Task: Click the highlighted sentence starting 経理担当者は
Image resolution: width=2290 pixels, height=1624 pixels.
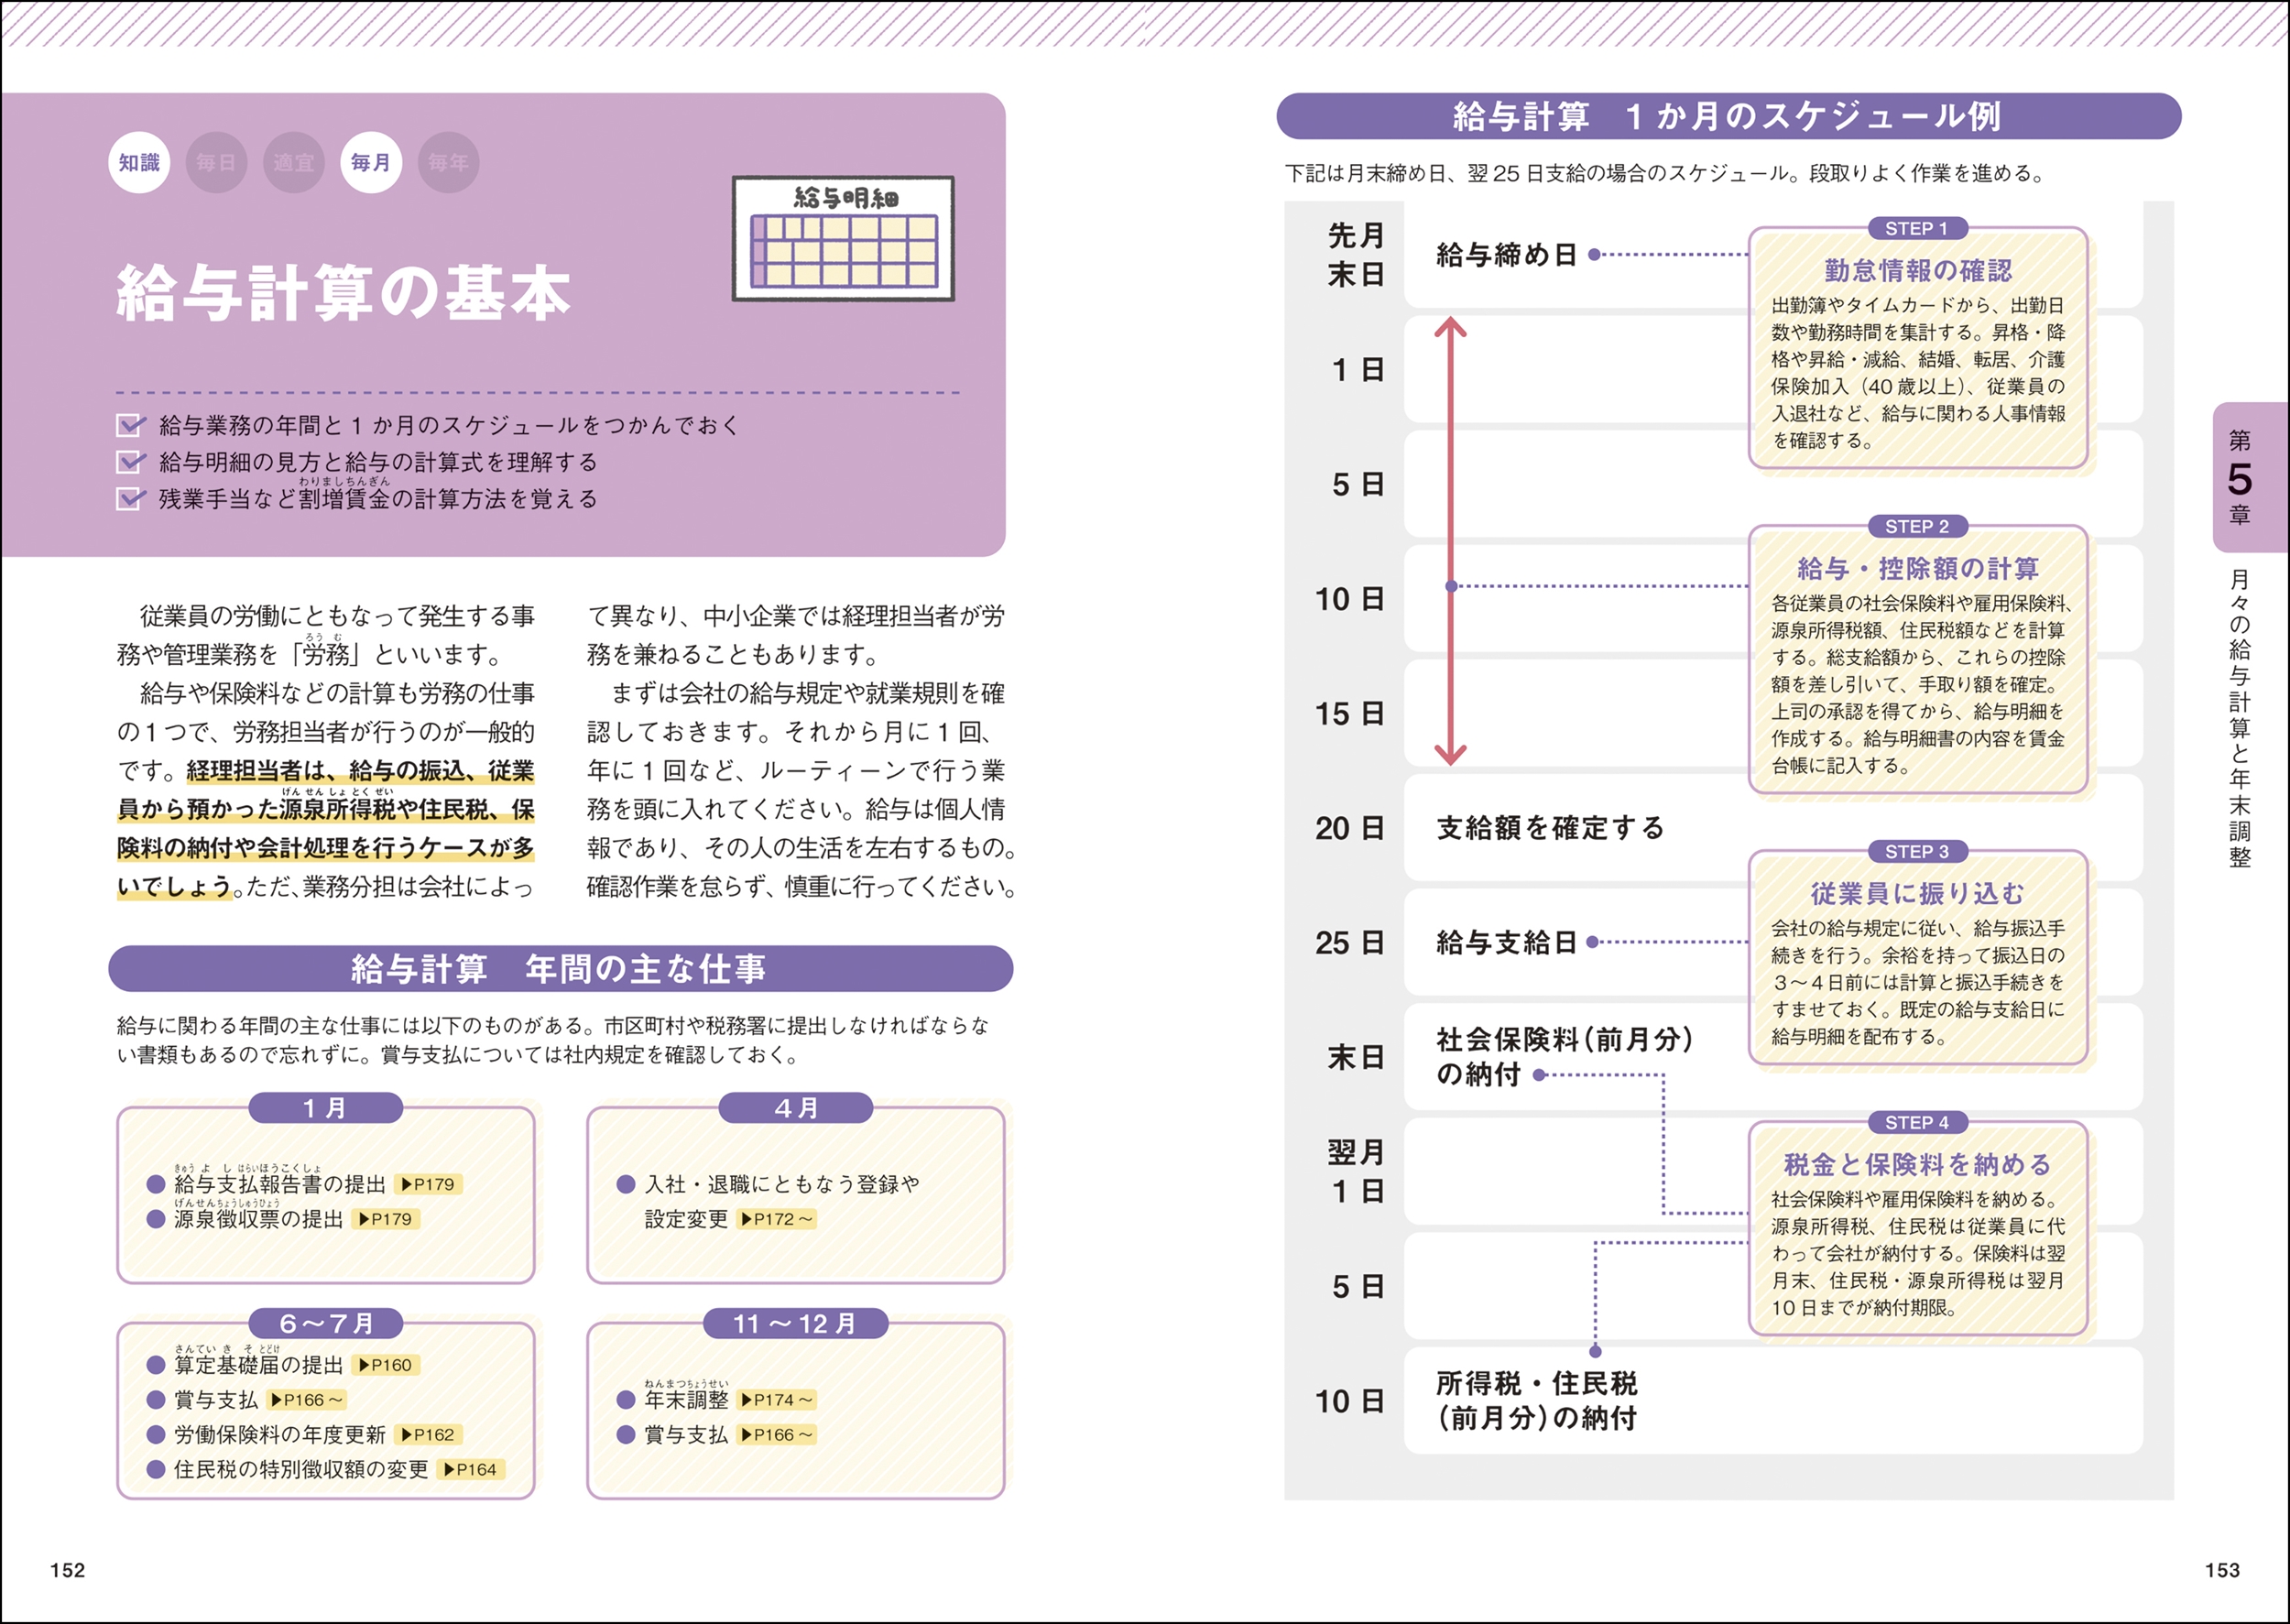Action: tap(326, 828)
